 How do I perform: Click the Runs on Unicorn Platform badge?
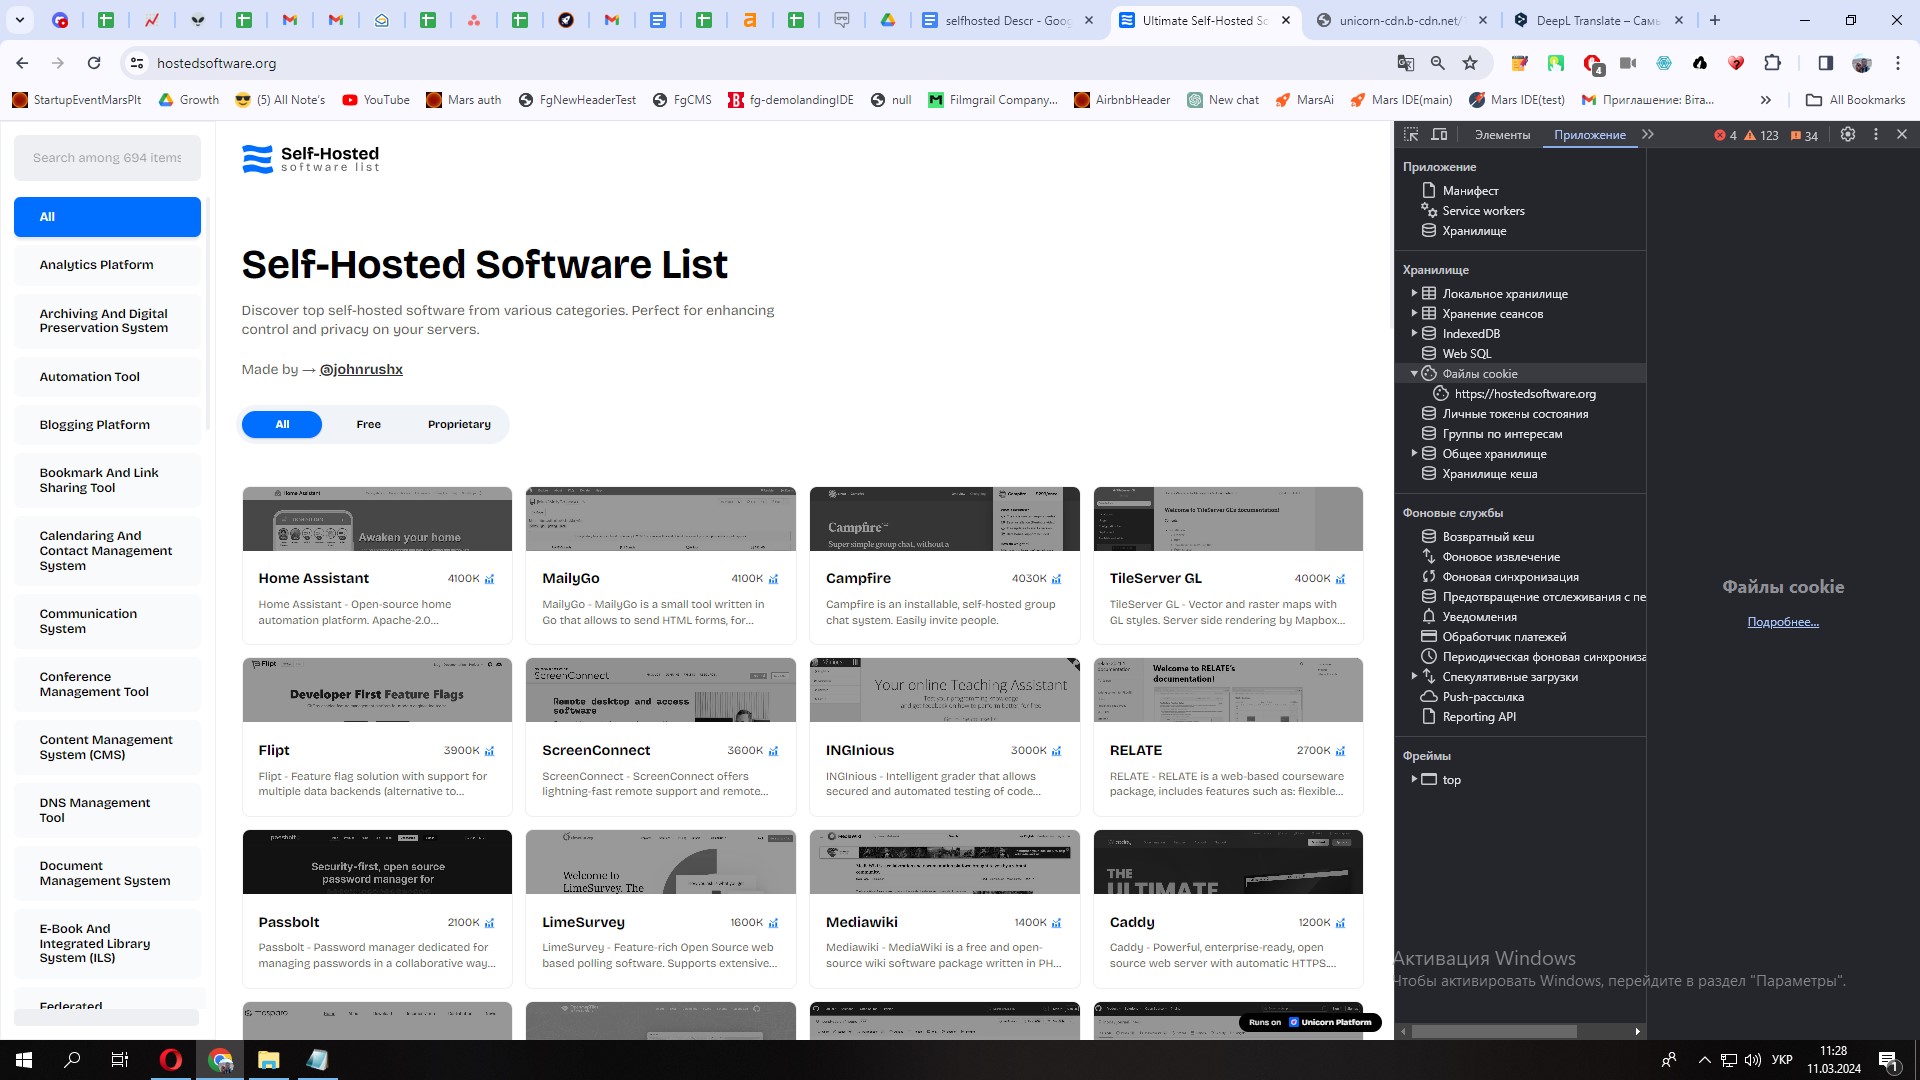1310,1022
